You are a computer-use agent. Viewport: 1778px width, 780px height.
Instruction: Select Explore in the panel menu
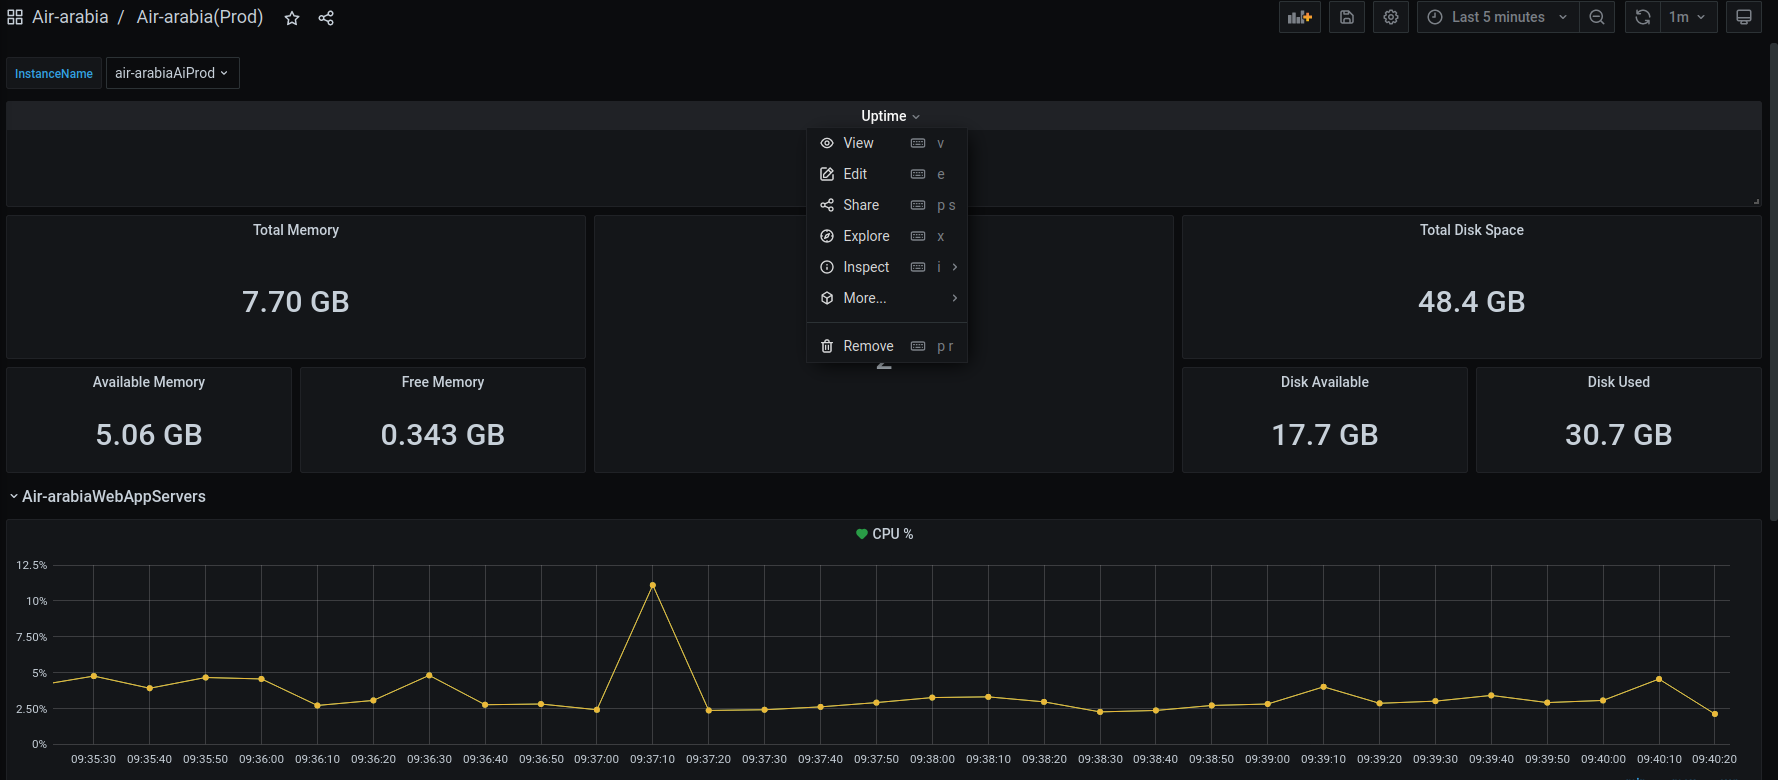point(866,236)
